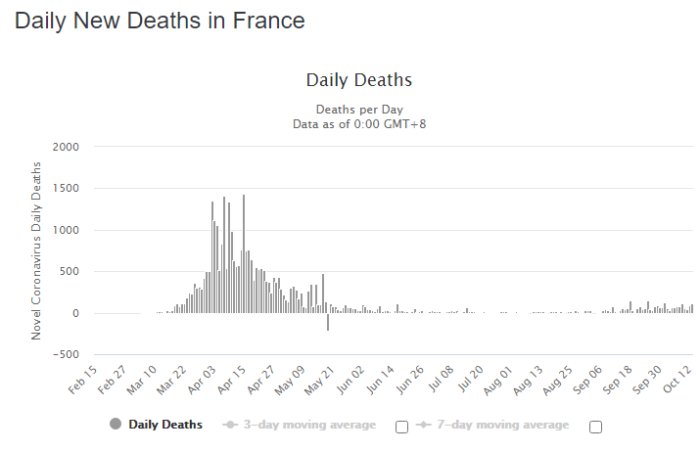Viewport: 700px width, 452px height.
Task: Click the Daily Deaths chart title
Action: tap(359, 80)
